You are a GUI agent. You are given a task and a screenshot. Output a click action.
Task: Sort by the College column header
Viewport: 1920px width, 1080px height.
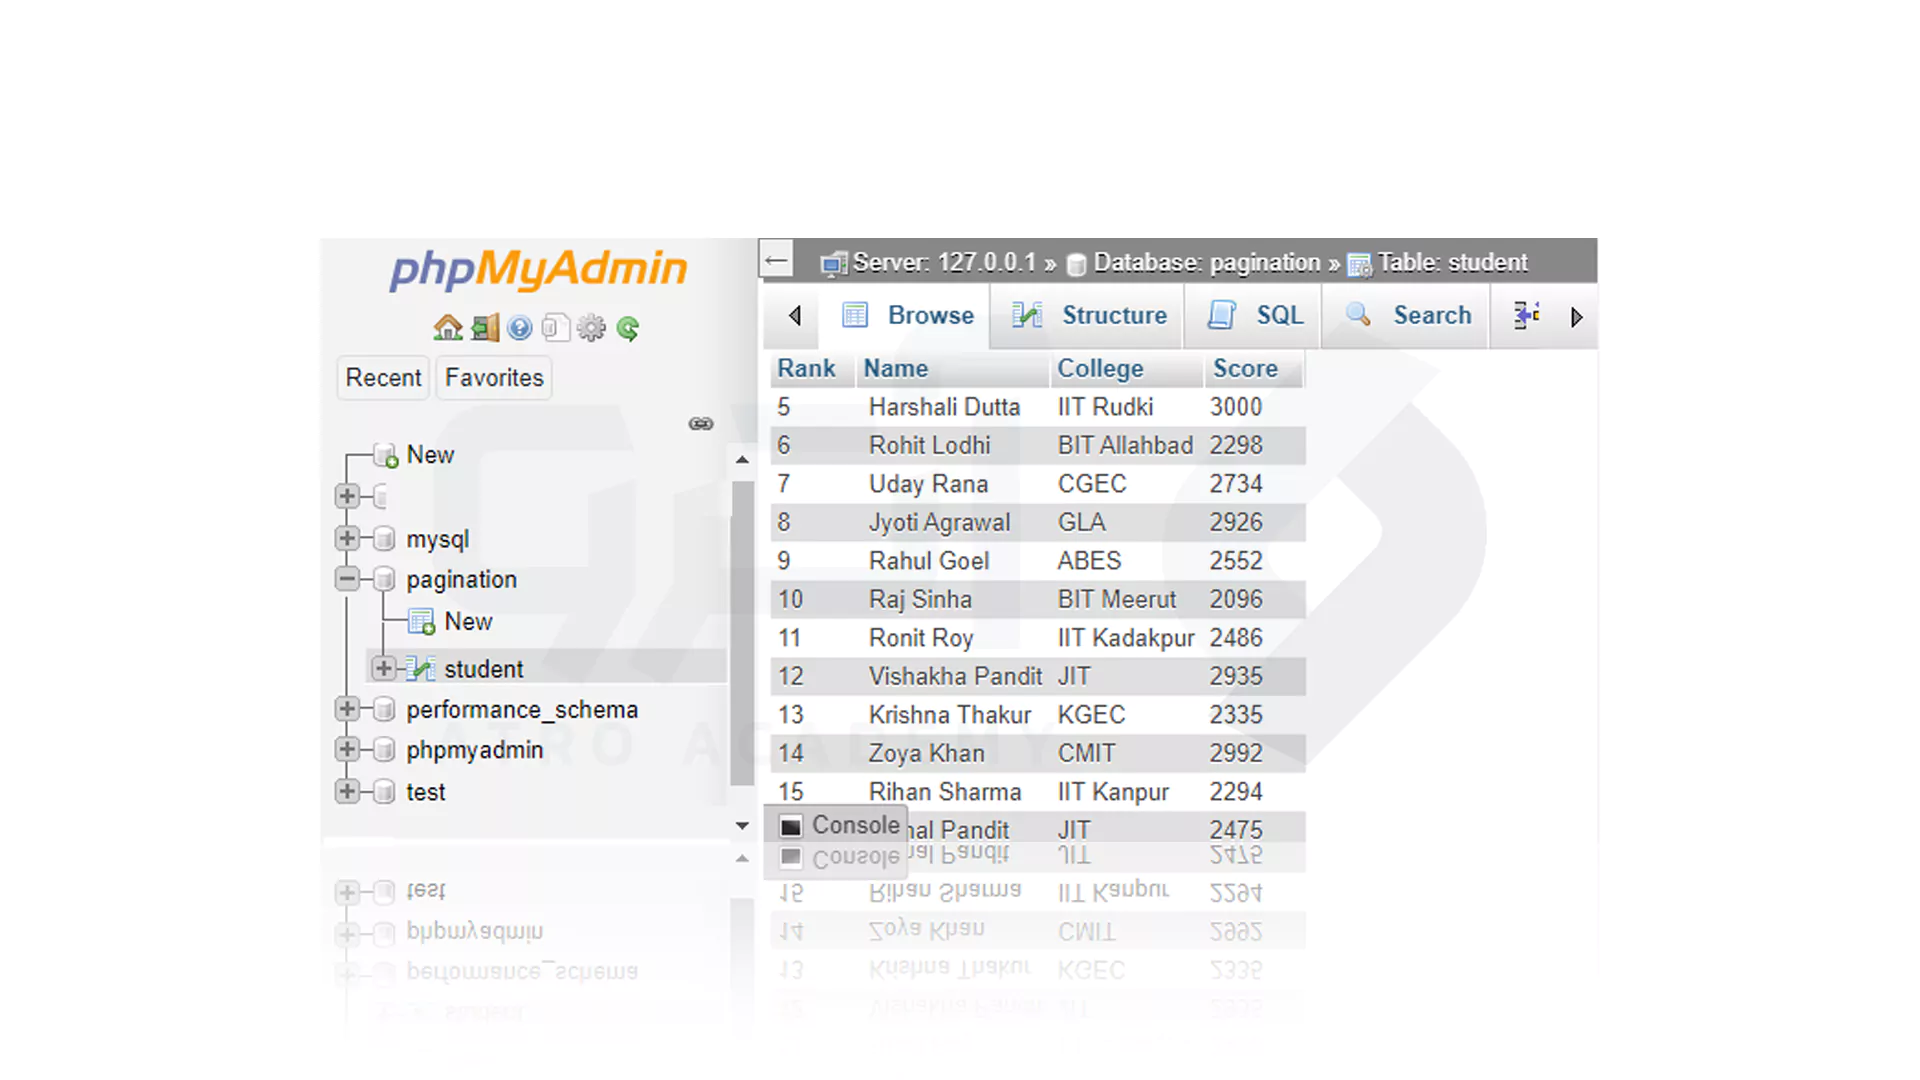click(x=1100, y=369)
